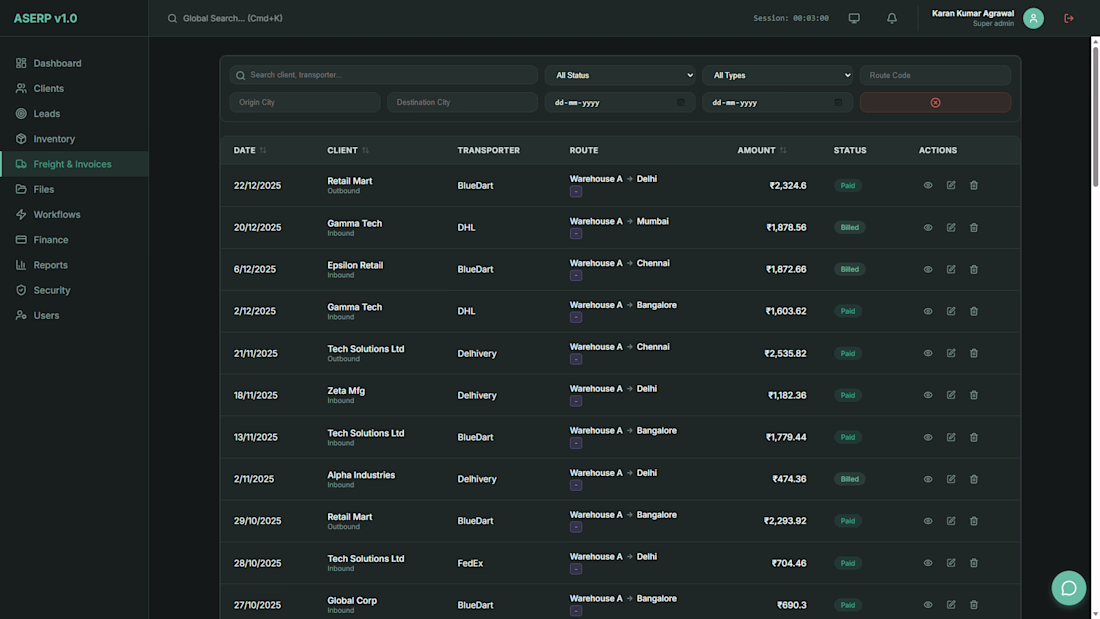
Task: Delete the Gamma Tech 20/12/2025 invoice
Action: tap(974, 227)
